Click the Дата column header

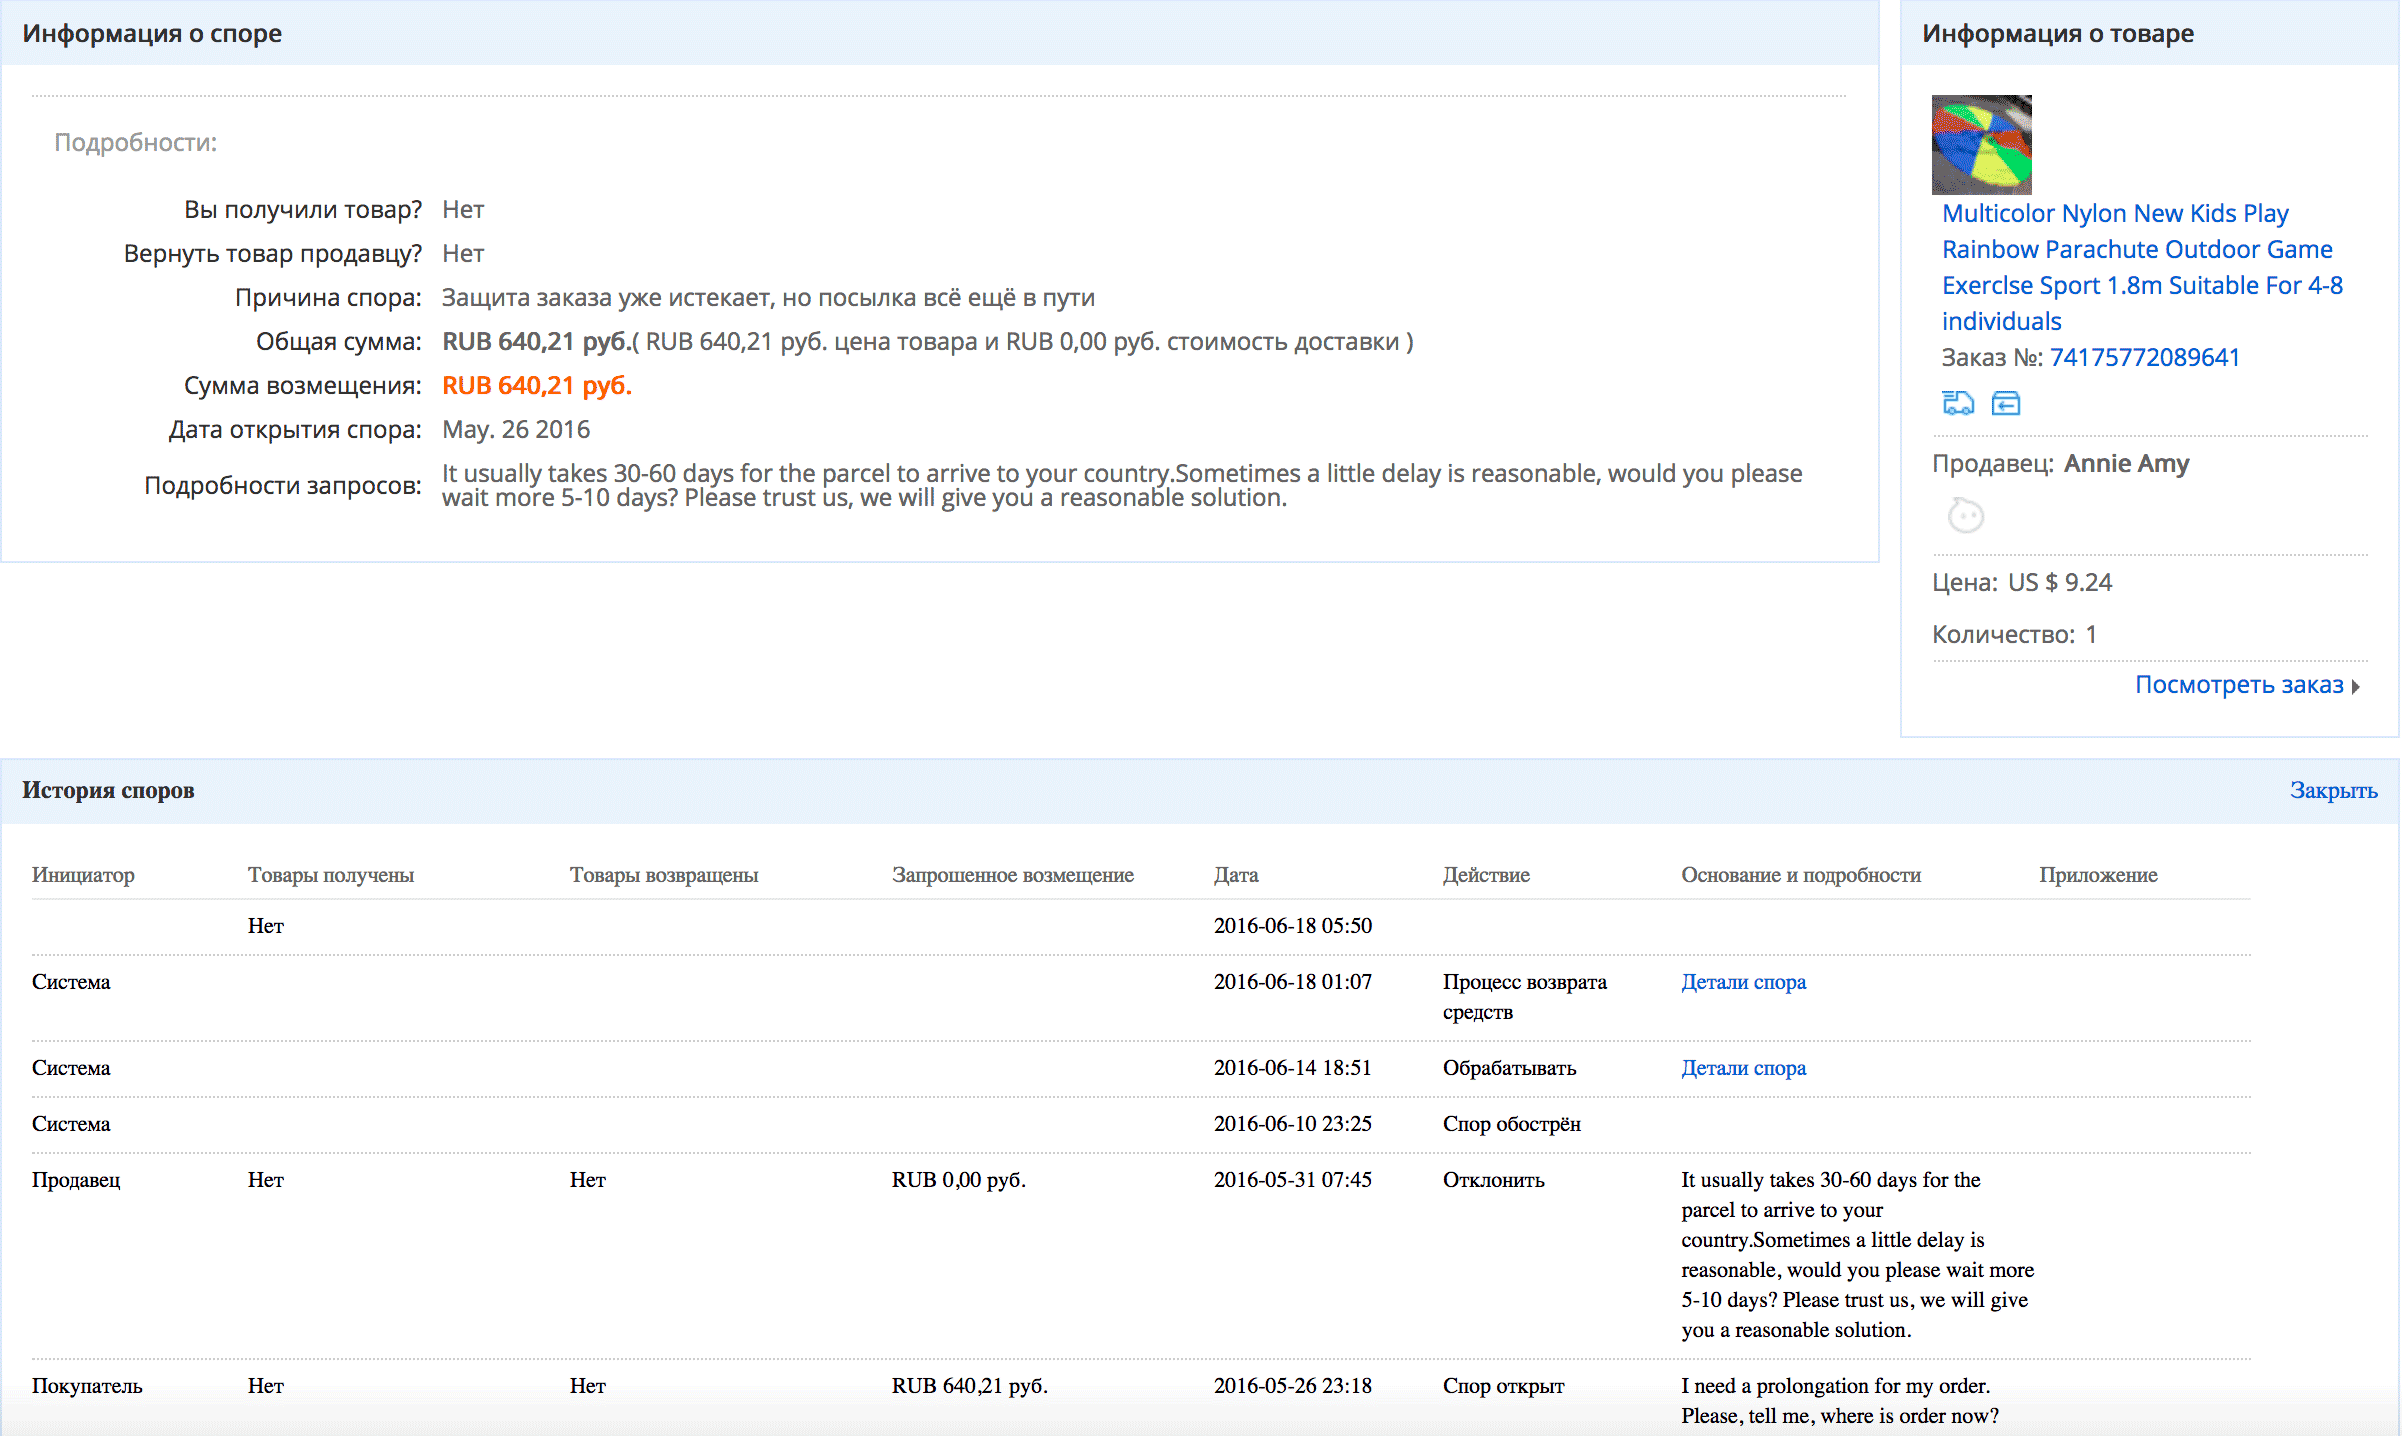(x=1236, y=875)
